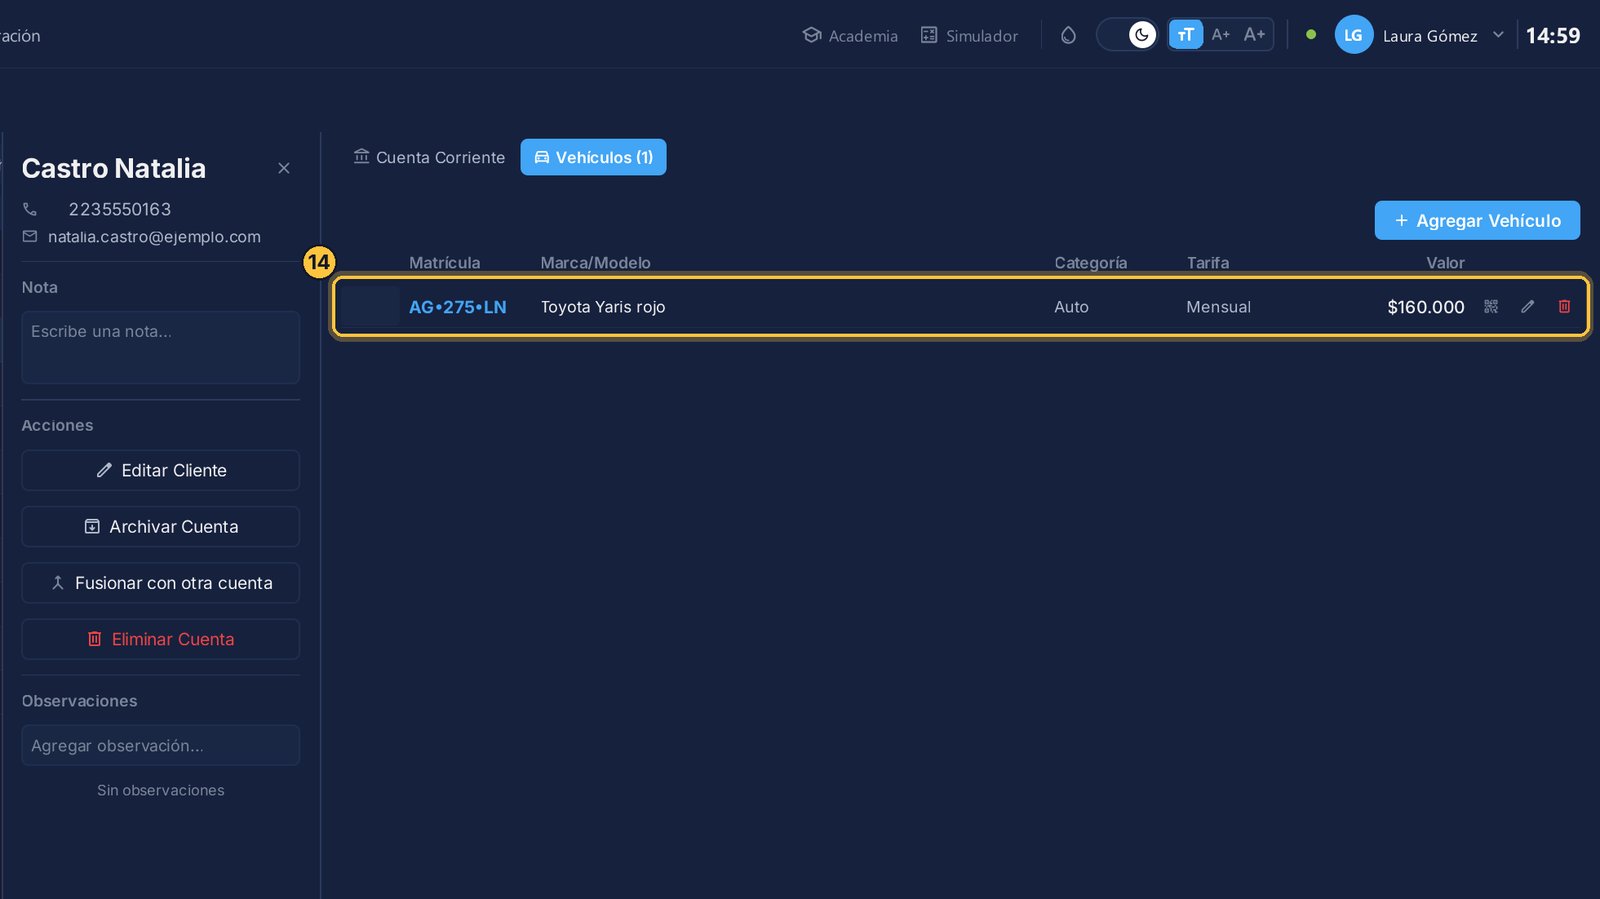Click the Archivar Cuenta button
Screen dimensions: 1600x899
point(161,526)
